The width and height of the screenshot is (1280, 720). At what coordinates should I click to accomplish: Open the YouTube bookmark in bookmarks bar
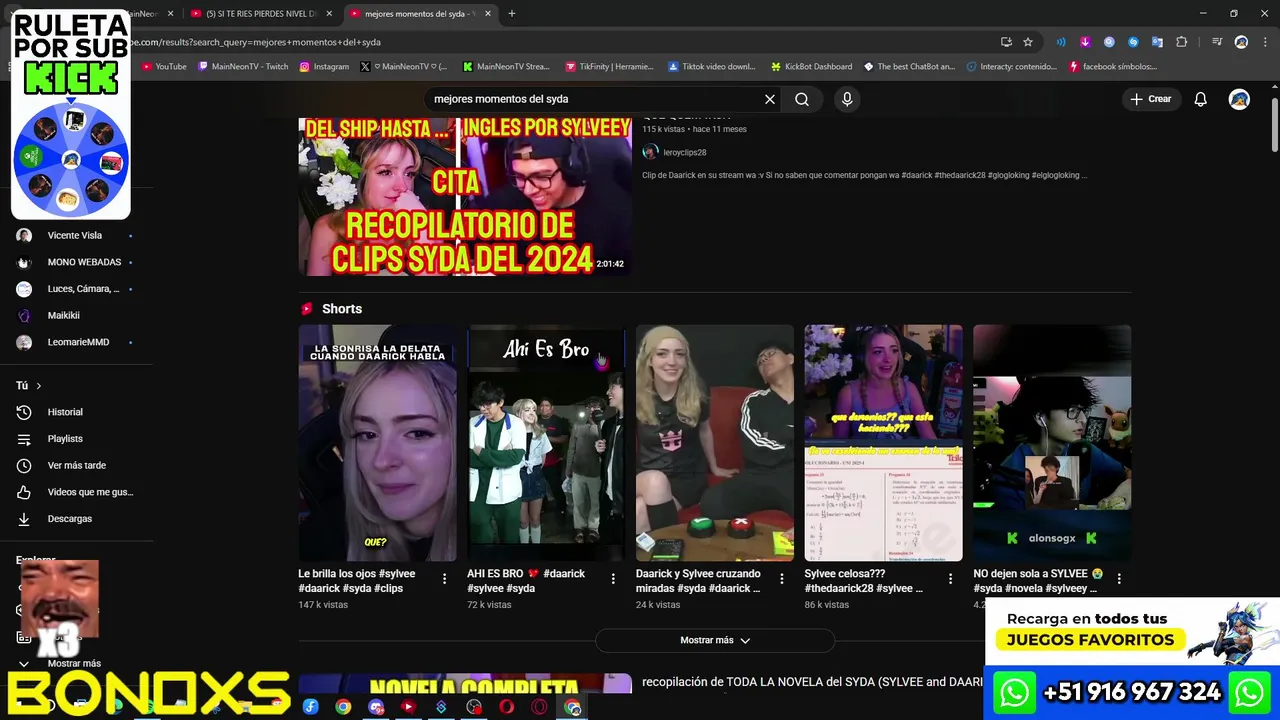pyautogui.click(x=164, y=67)
